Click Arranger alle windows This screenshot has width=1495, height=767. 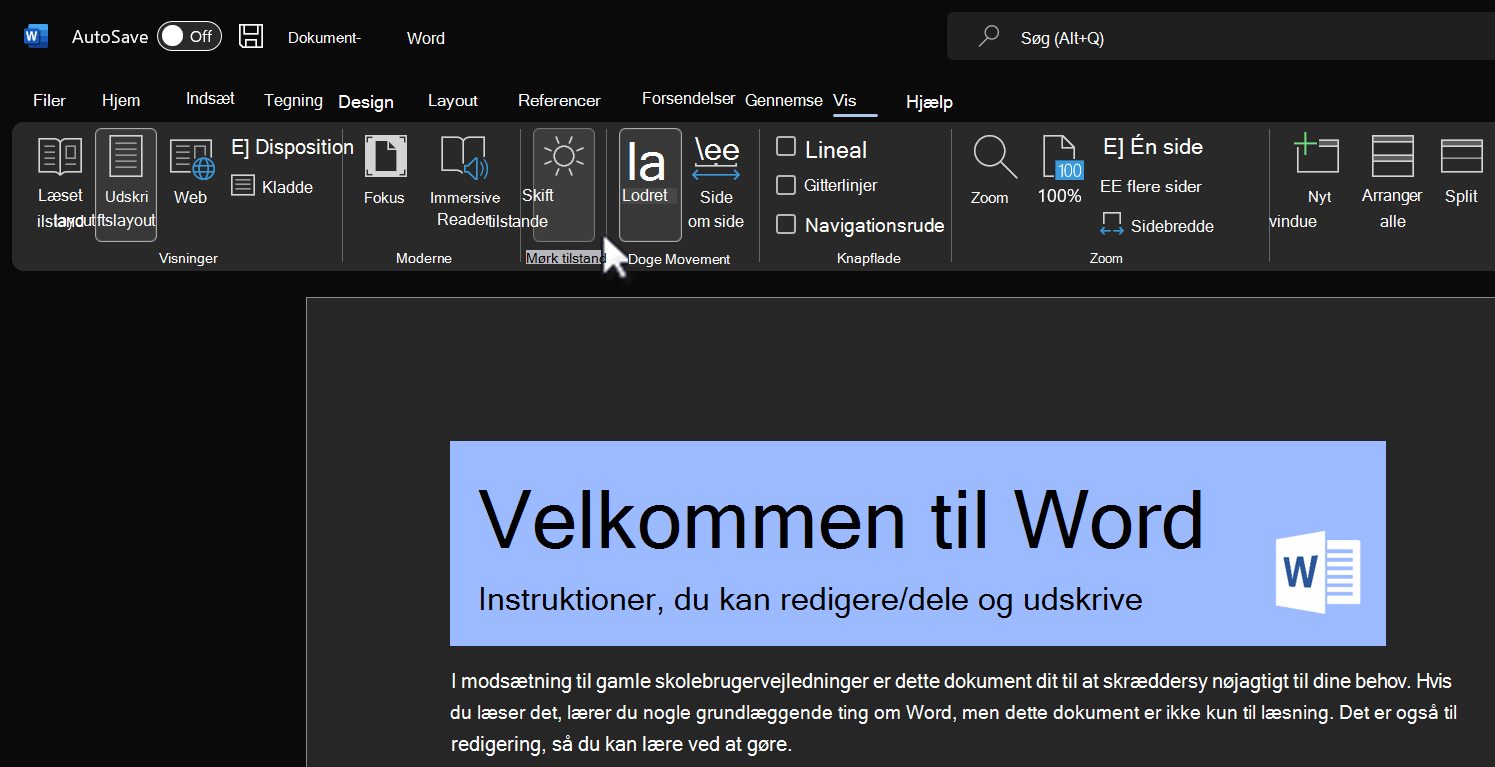1392,182
